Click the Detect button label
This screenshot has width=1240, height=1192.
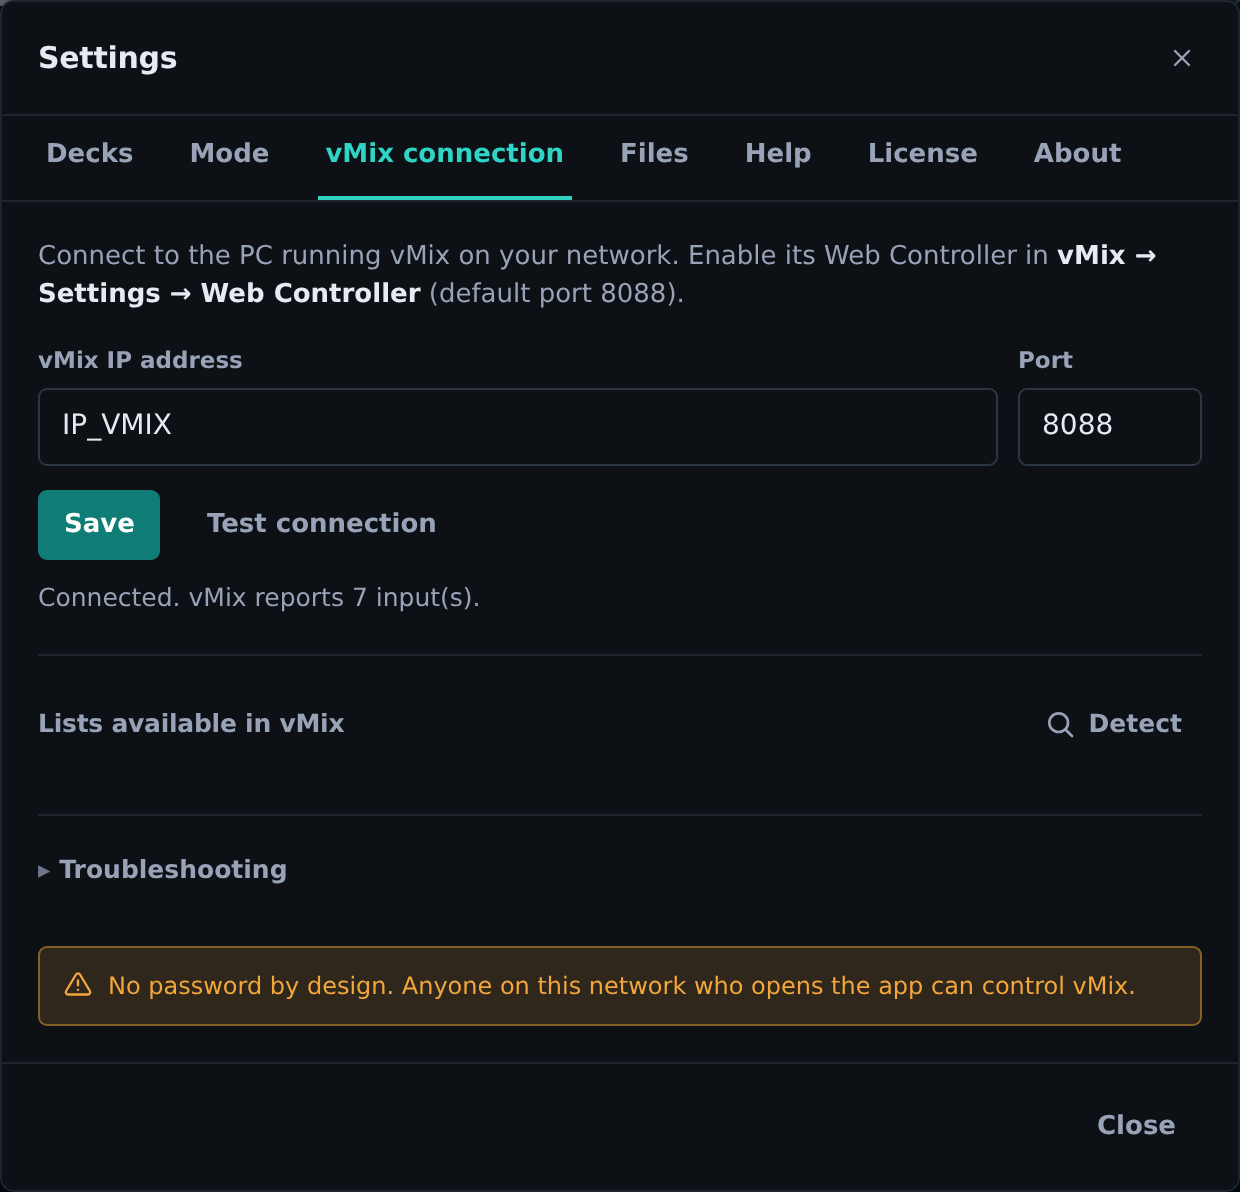(1135, 724)
